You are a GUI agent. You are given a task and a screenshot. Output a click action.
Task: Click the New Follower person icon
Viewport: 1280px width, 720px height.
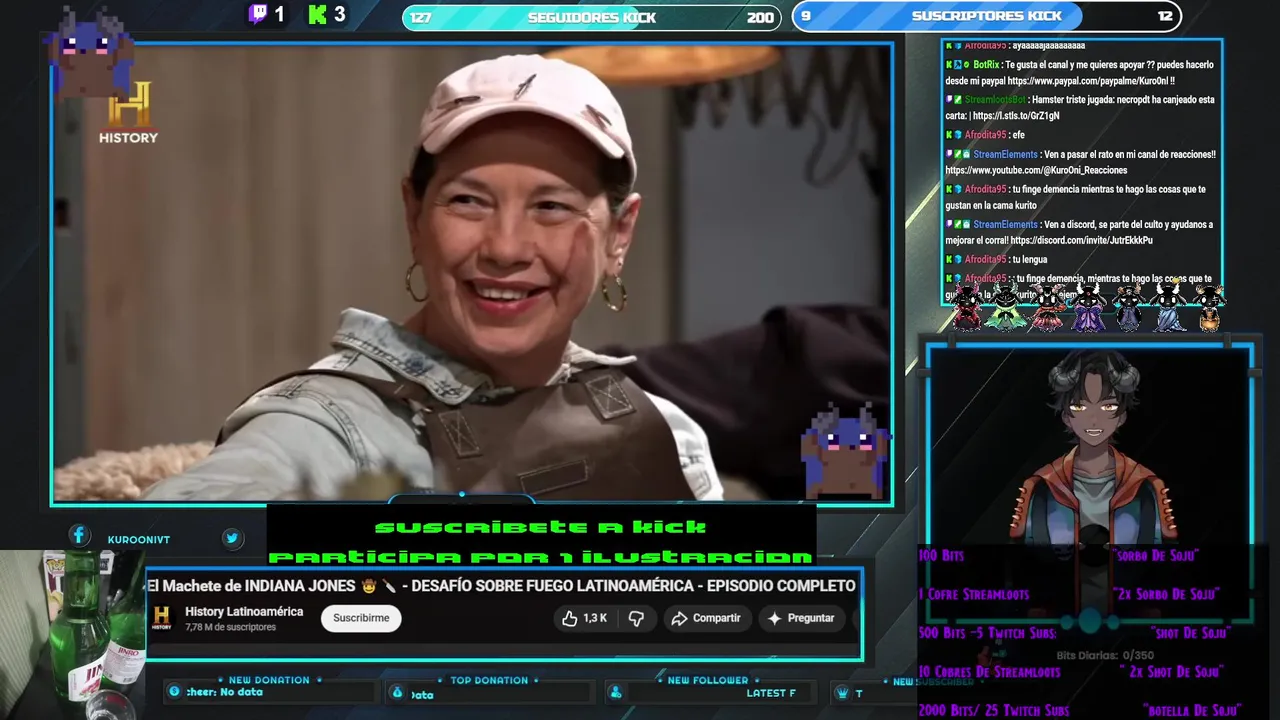click(616, 693)
